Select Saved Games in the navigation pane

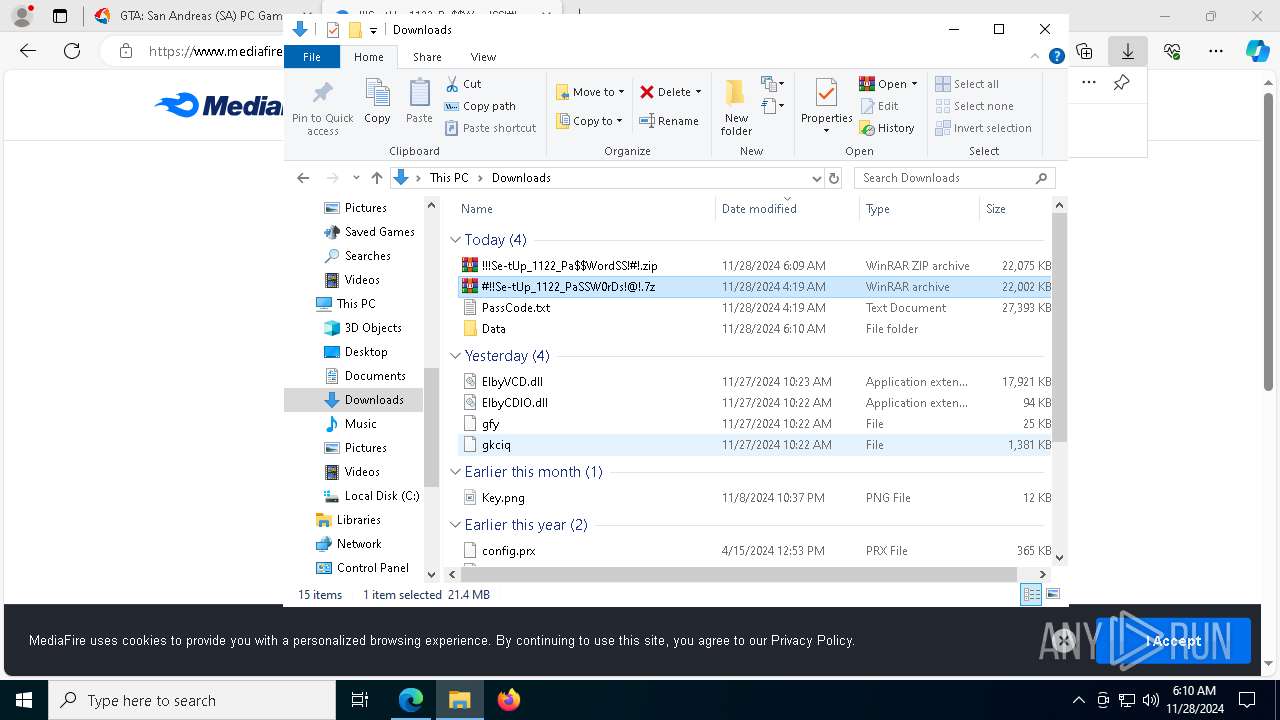click(x=379, y=232)
